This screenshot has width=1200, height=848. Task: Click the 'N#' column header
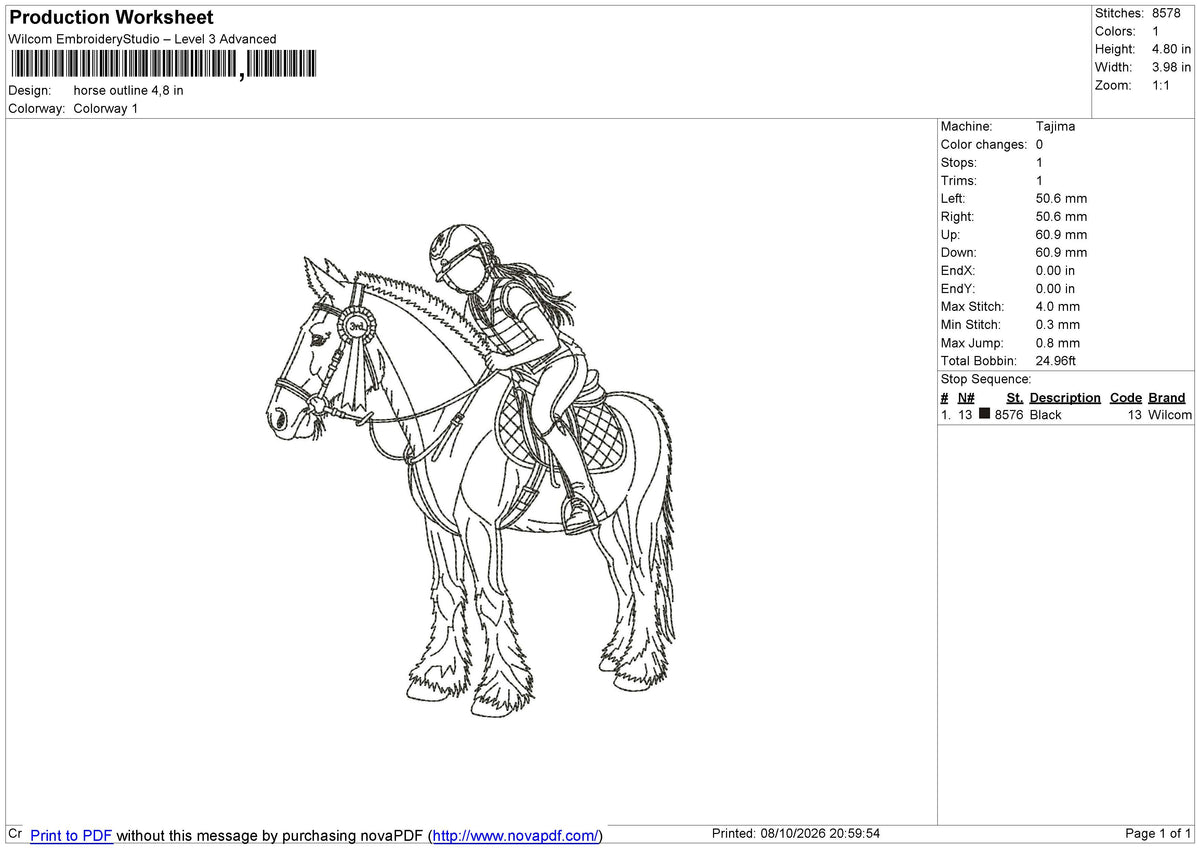tap(966, 397)
